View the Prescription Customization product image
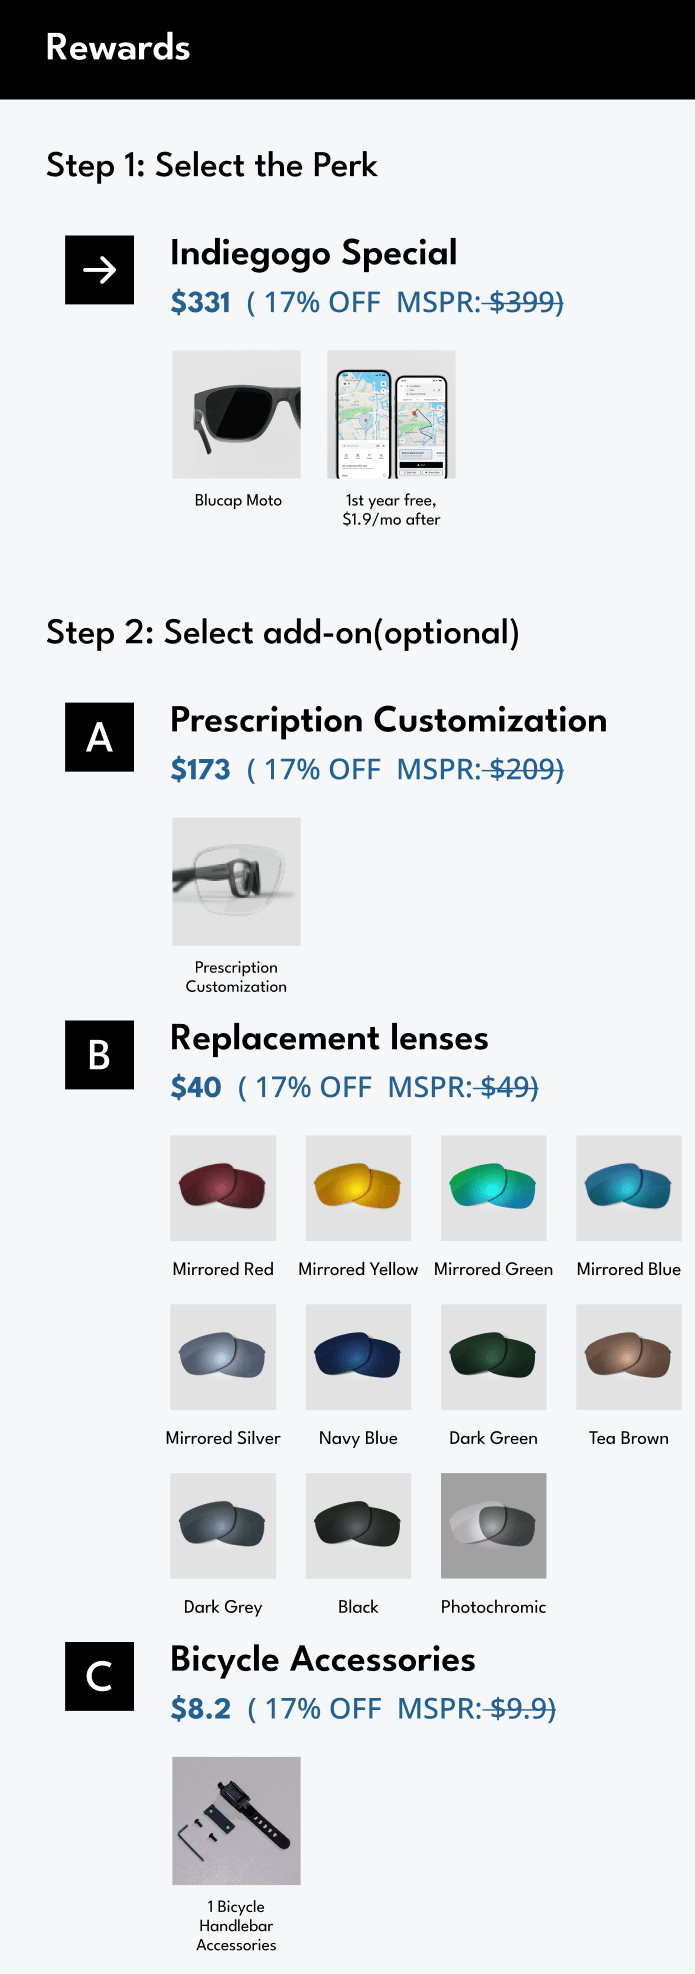The width and height of the screenshot is (695, 1974). (236, 881)
